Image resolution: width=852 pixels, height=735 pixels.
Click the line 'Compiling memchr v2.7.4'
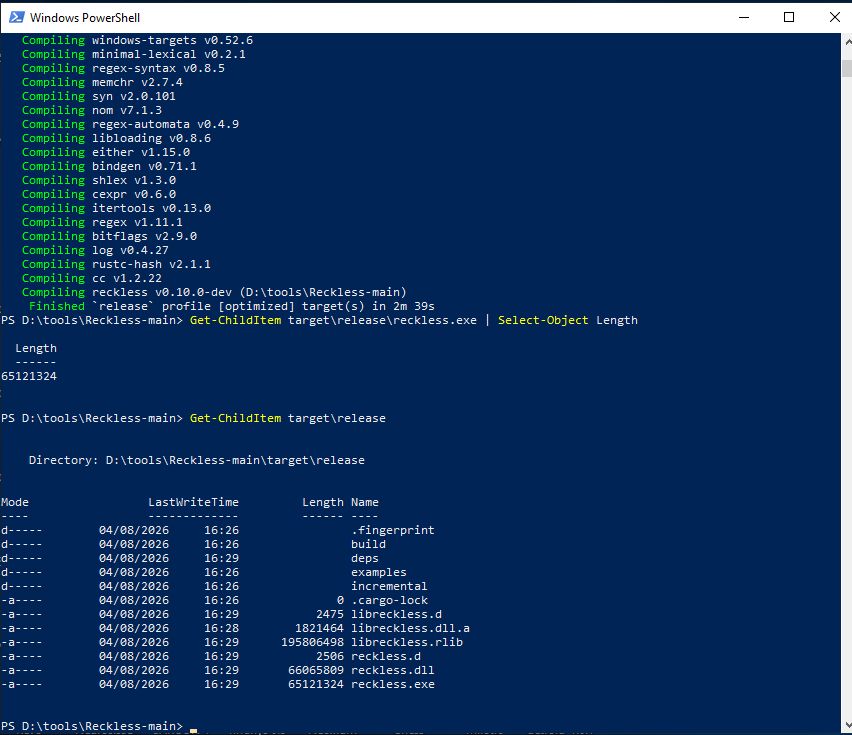(x=102, y=83)
